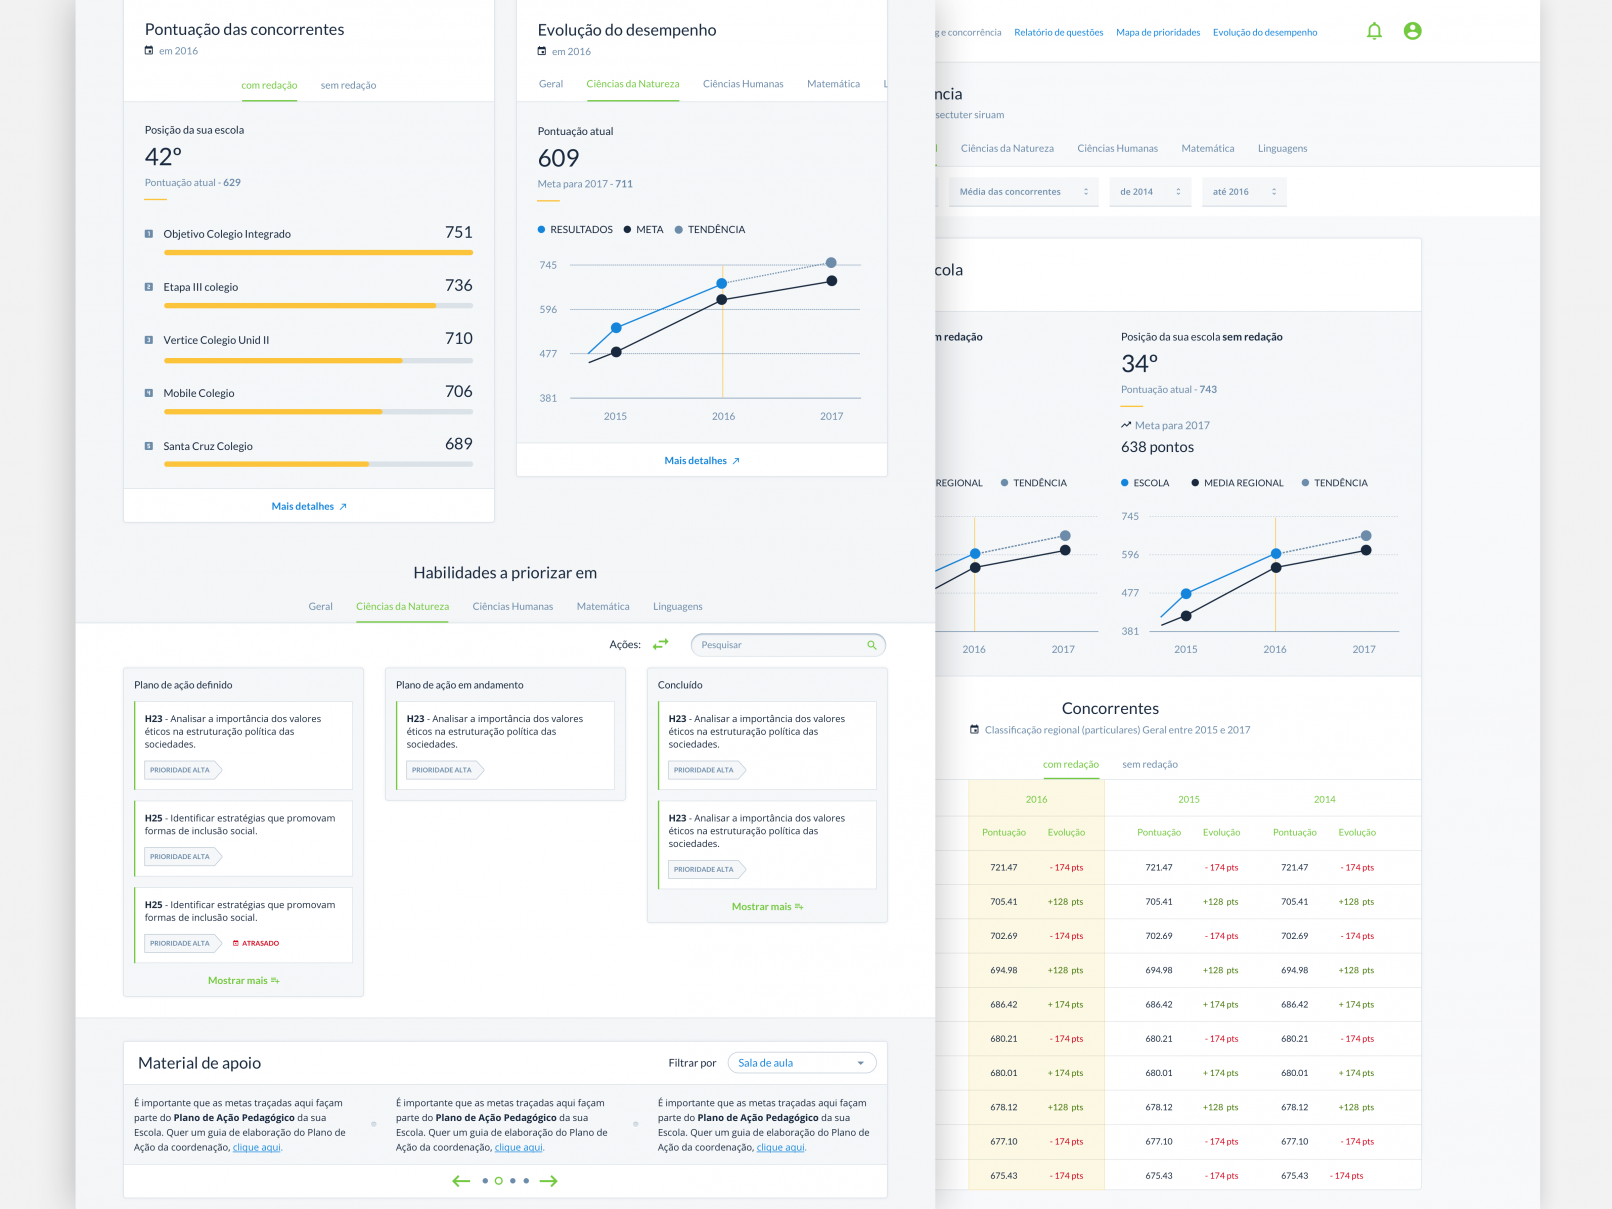Click 'Mostrar mais' in Concluído column
Screen dimensions: 1612x1209
[x=766, y=907]
